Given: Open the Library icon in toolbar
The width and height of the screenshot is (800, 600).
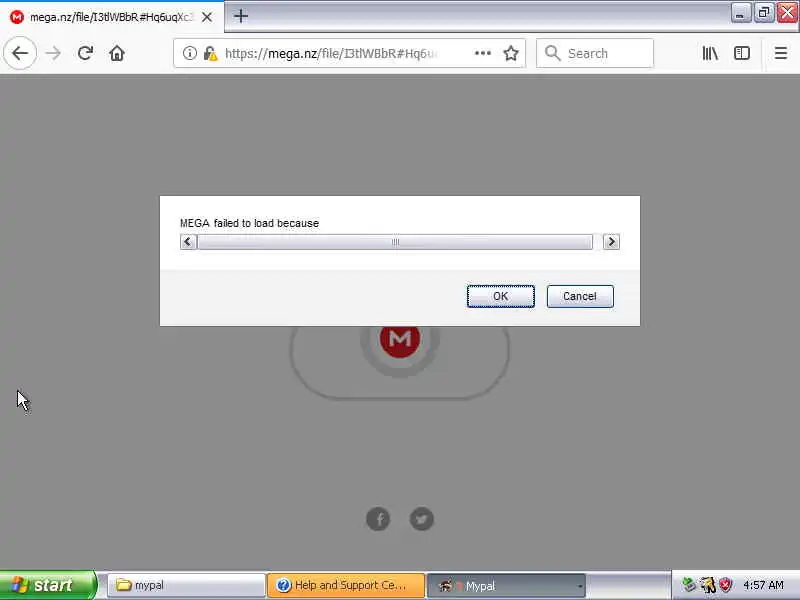Looking at the screenshot, I should [710, 53].
